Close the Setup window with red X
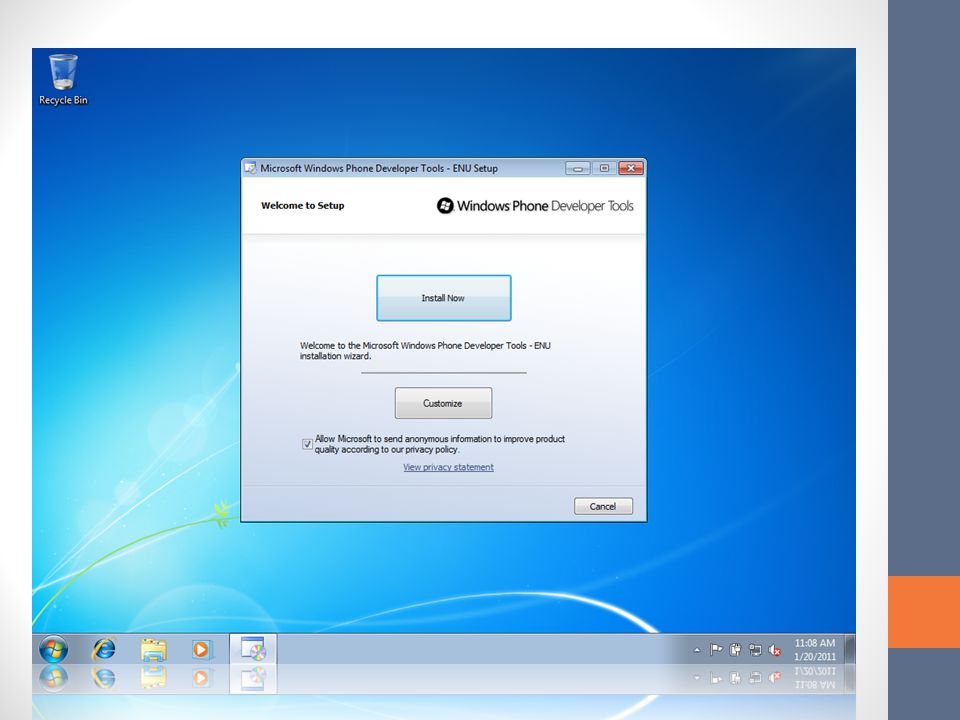Image resolution: width=960 pixels, height=720 pixels. click(631, 168)
